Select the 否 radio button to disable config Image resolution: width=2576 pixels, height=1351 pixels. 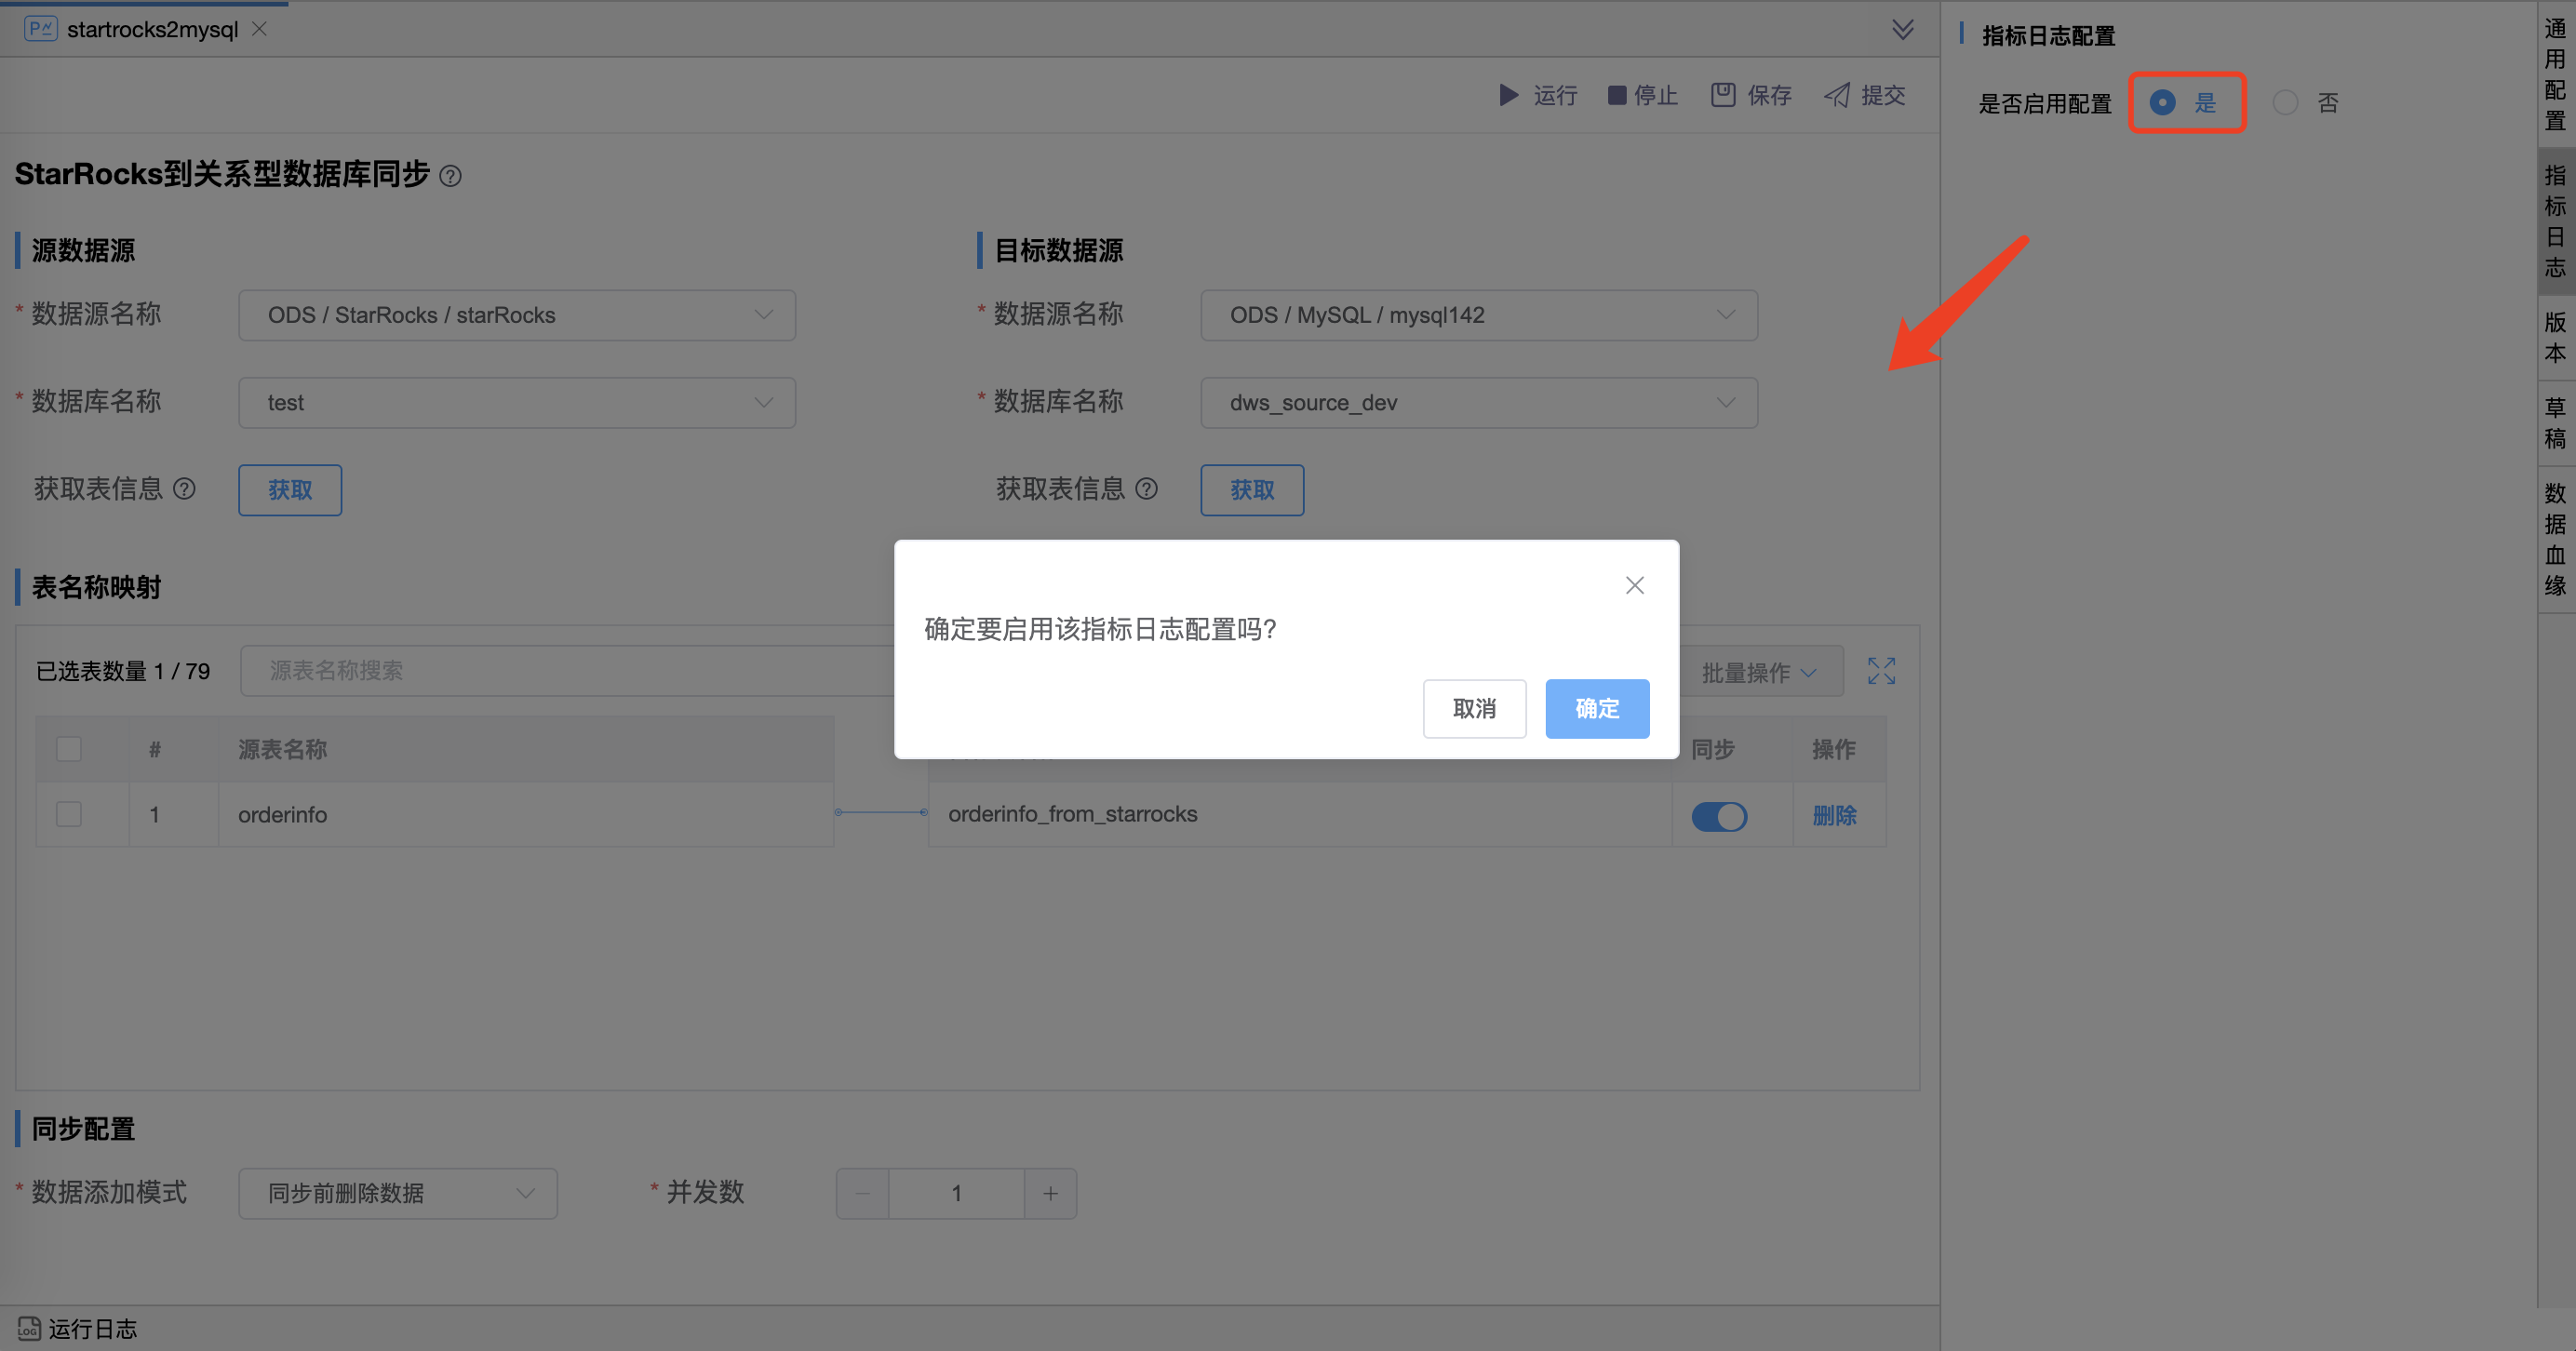(x=2285, y=102)
